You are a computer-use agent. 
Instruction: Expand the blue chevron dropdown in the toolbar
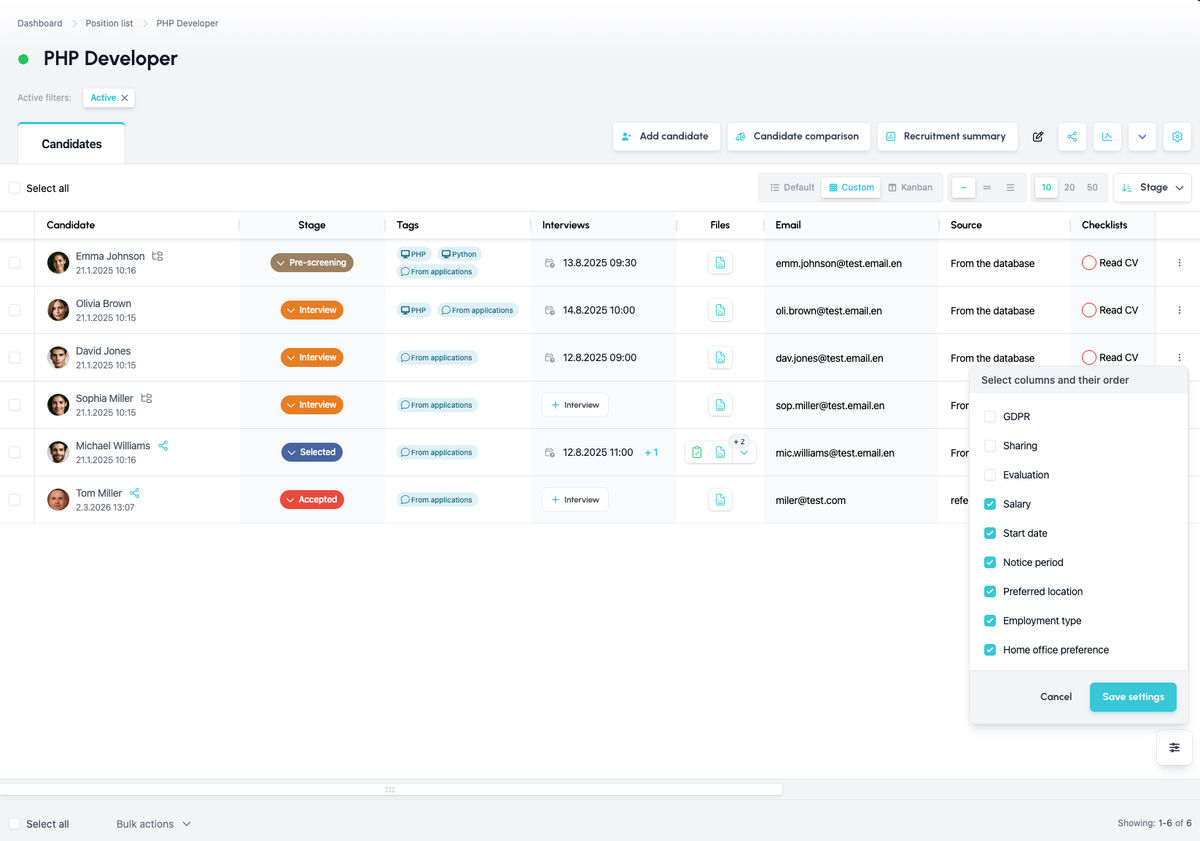[1142, 137]
